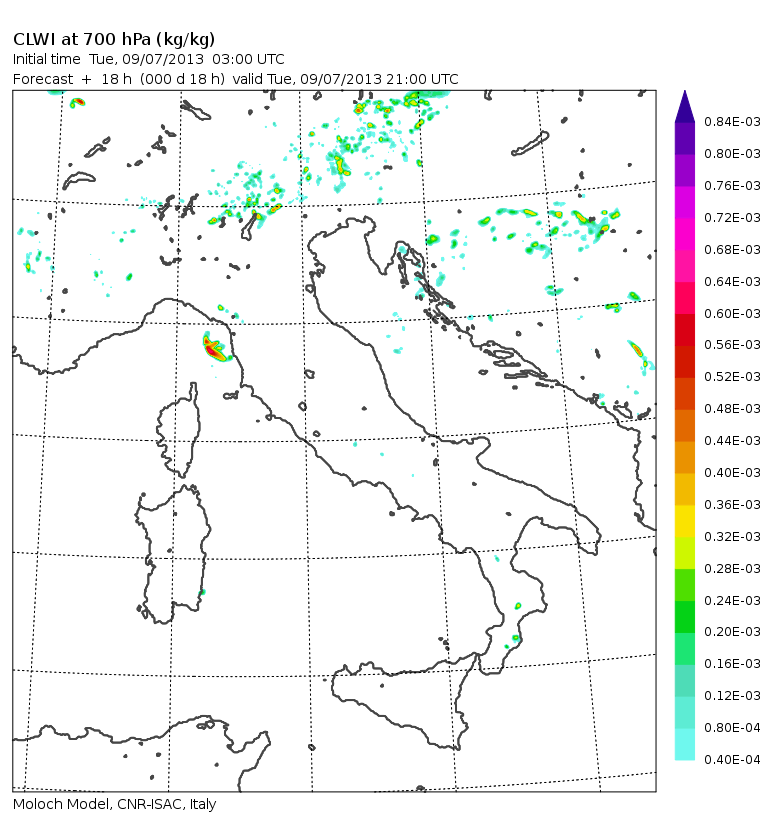Click the 0.72E-03 colorbar label
This screenshot has width=760, height=828.
732,218
